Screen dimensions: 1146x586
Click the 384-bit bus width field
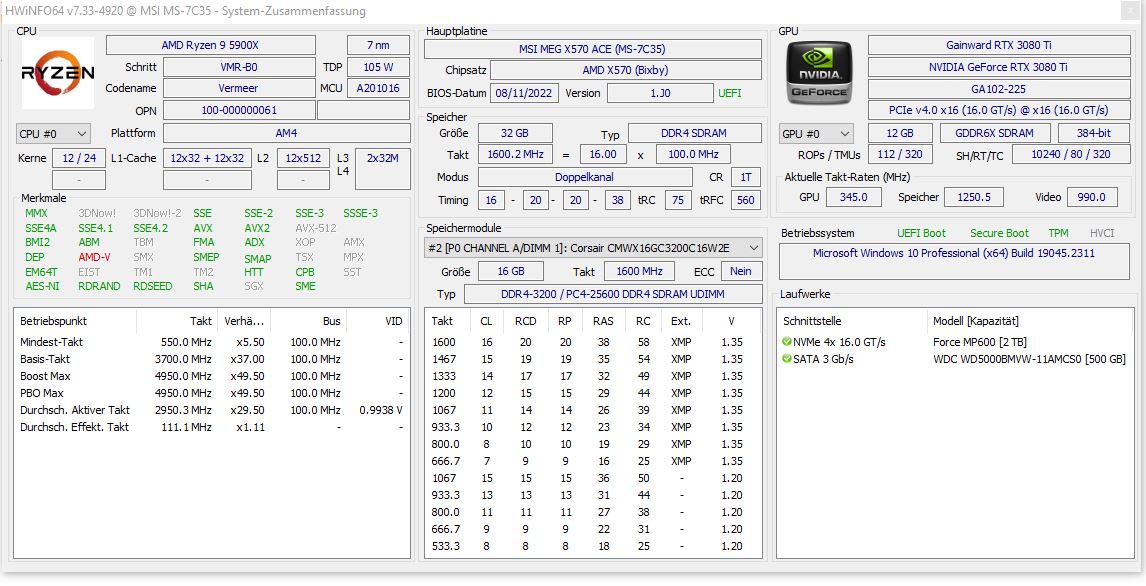(1094, 134)
